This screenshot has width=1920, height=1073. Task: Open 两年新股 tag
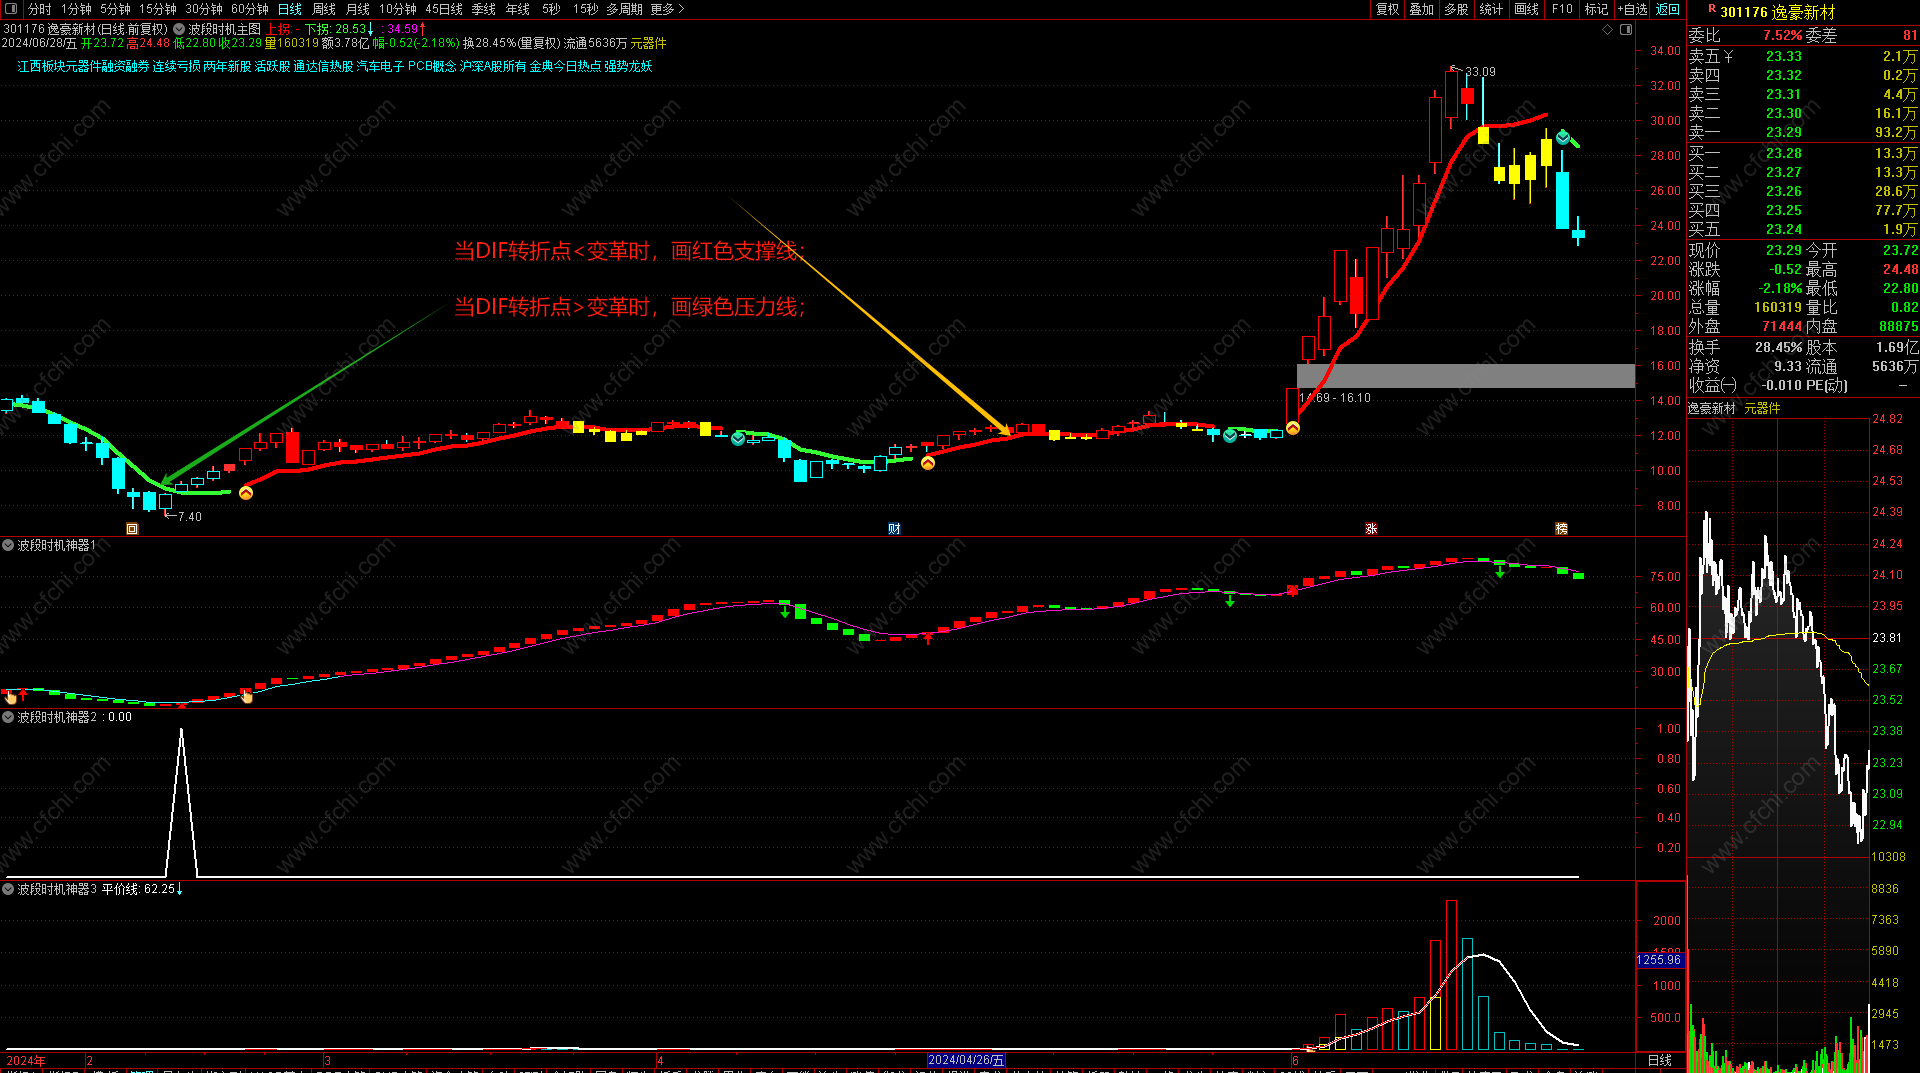point(227,67)
